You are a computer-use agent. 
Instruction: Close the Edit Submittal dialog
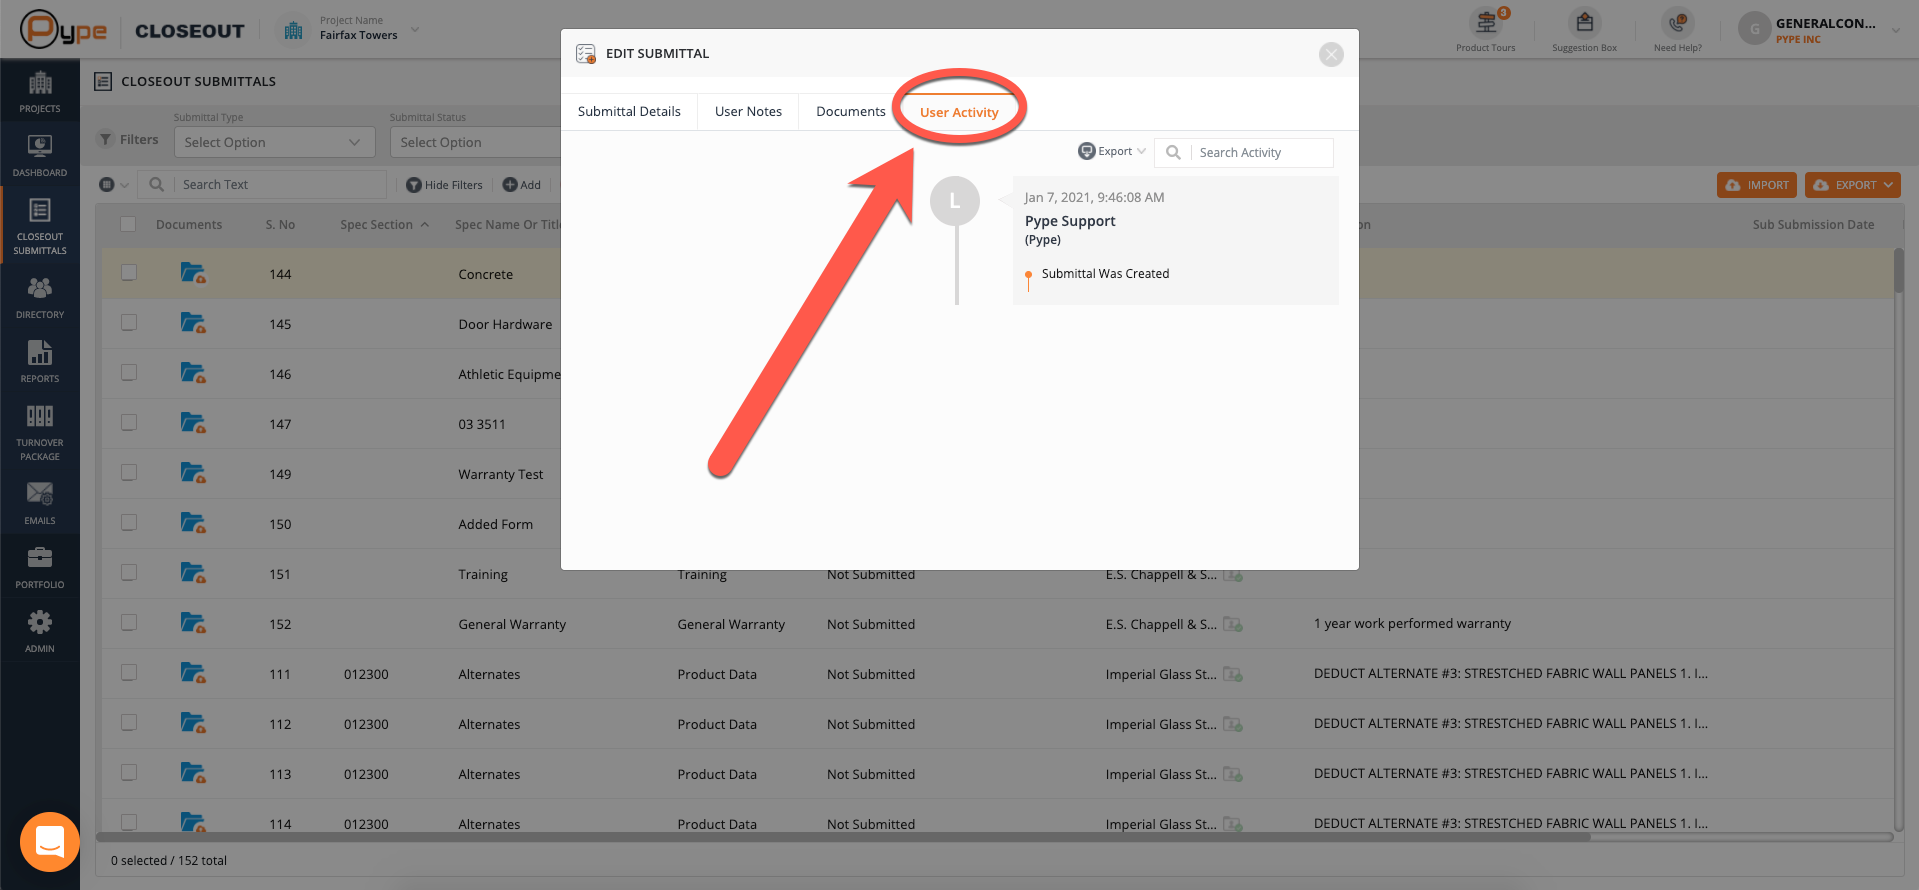pos(1331,54)
